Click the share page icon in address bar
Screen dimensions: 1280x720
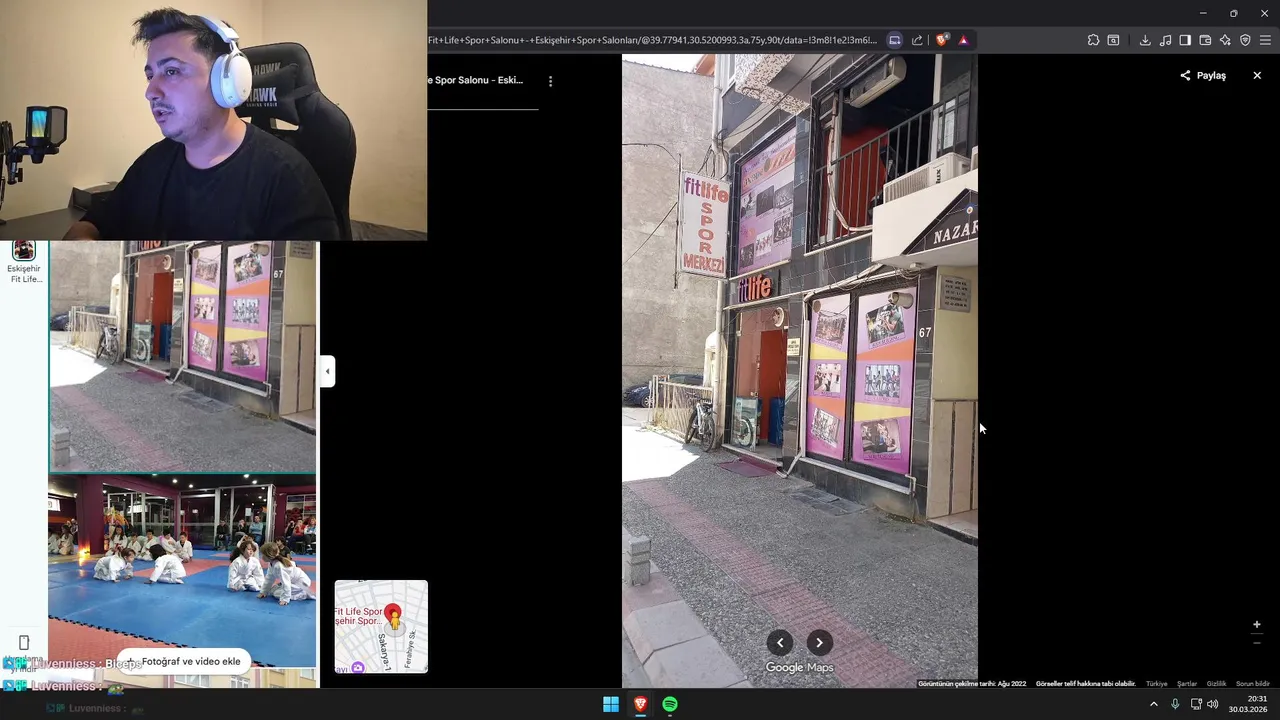917,40
